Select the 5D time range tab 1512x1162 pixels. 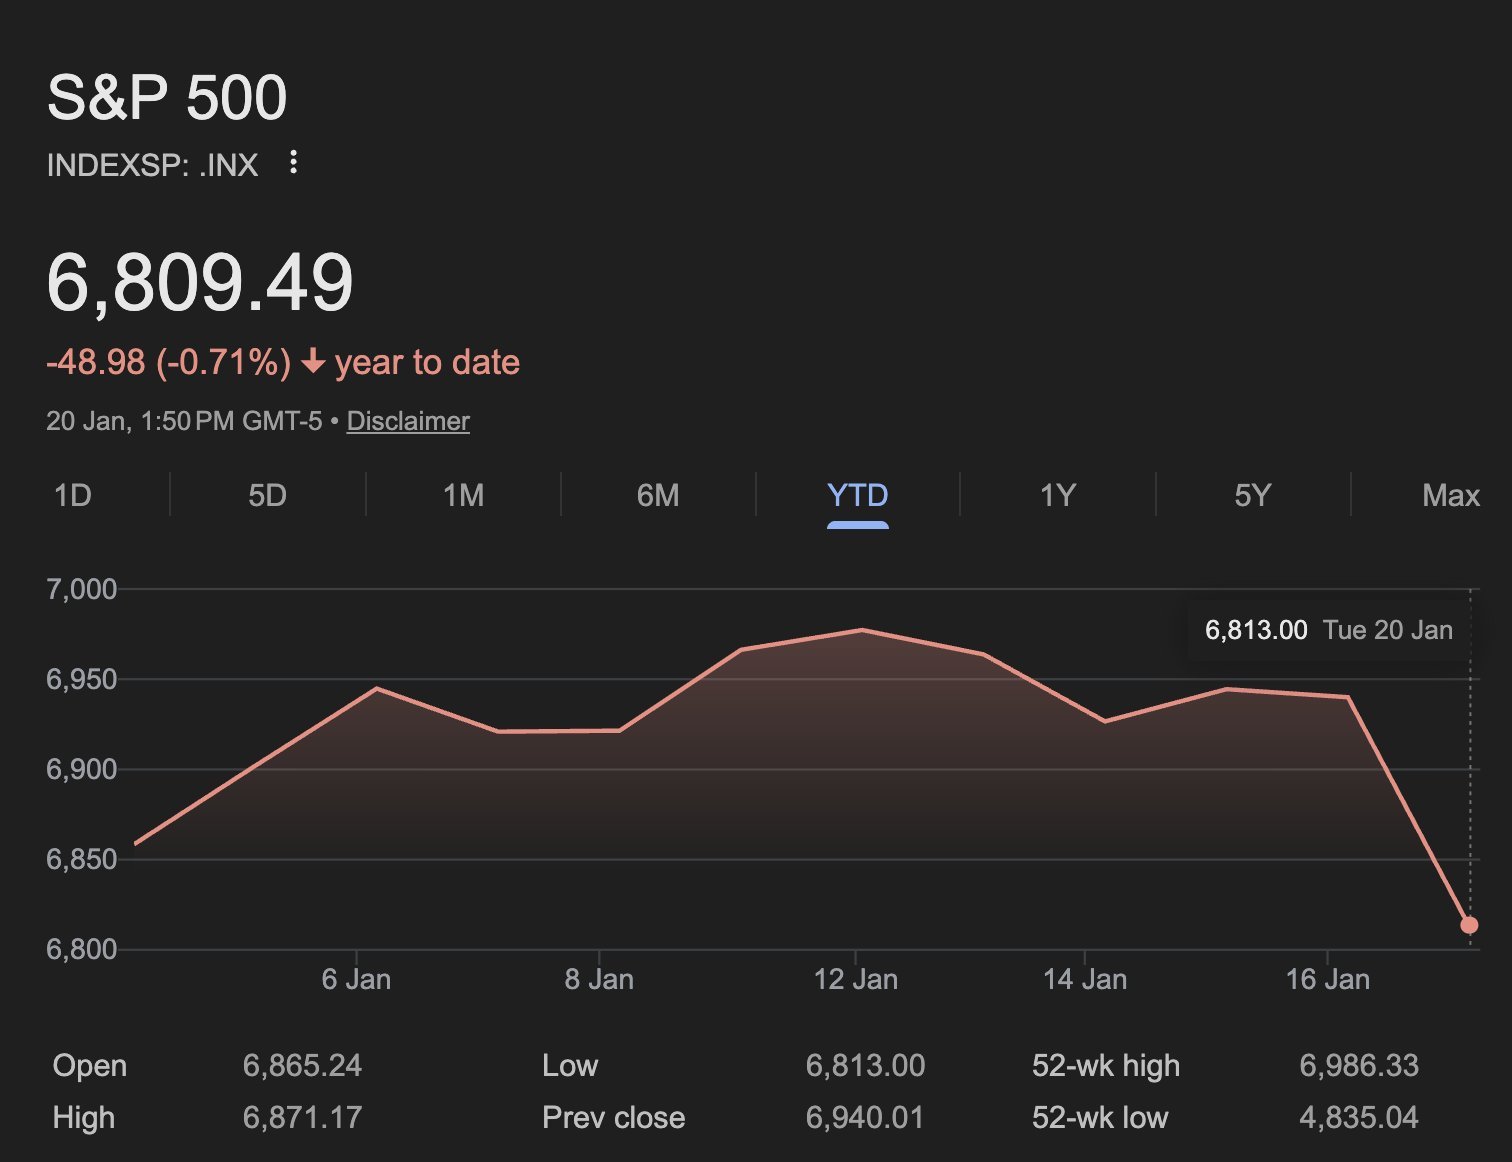(x=267, y=495)
